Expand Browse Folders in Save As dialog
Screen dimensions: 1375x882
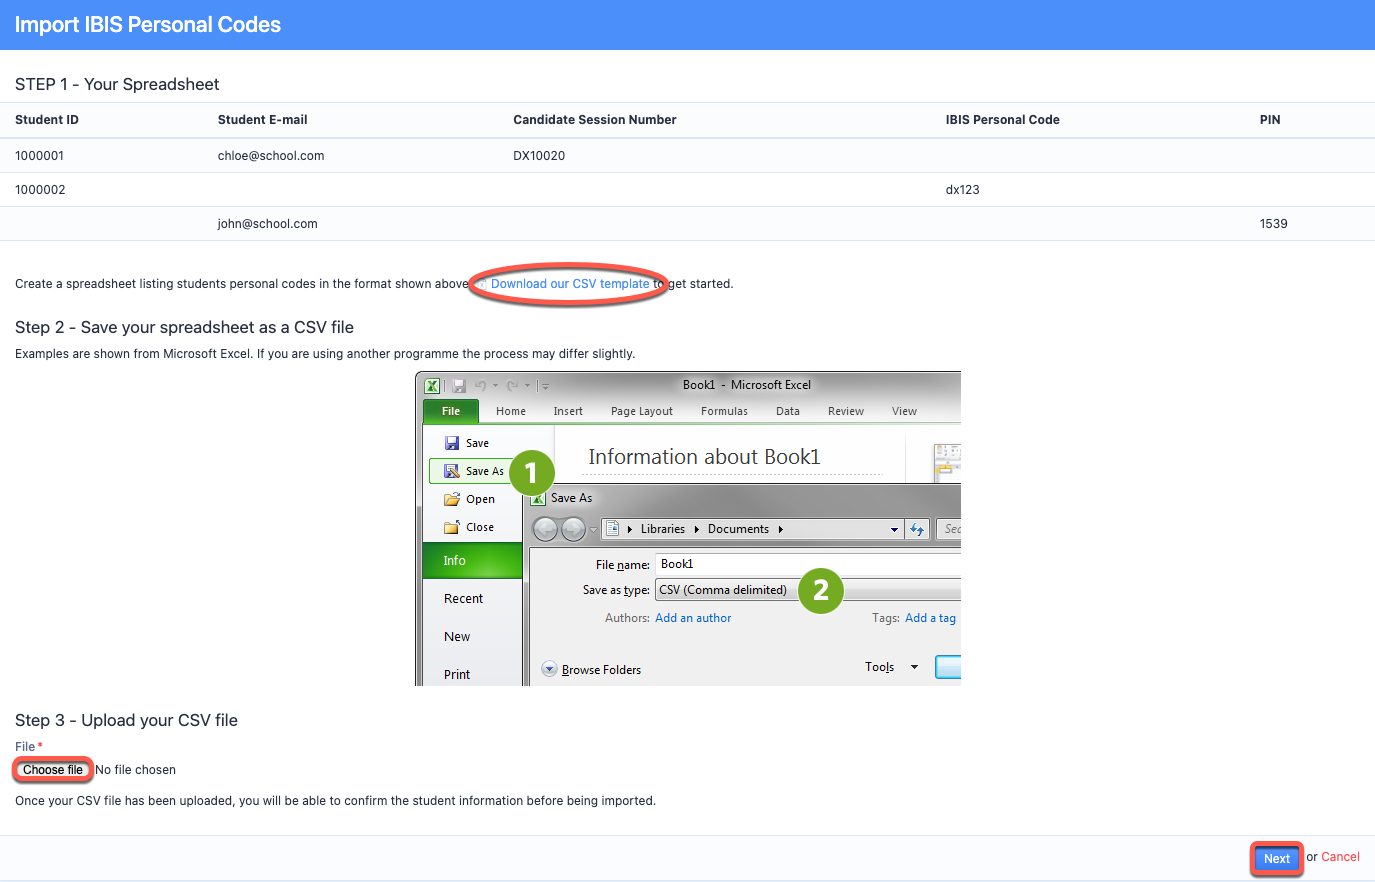pyautogui.click(x=550, y=669)
